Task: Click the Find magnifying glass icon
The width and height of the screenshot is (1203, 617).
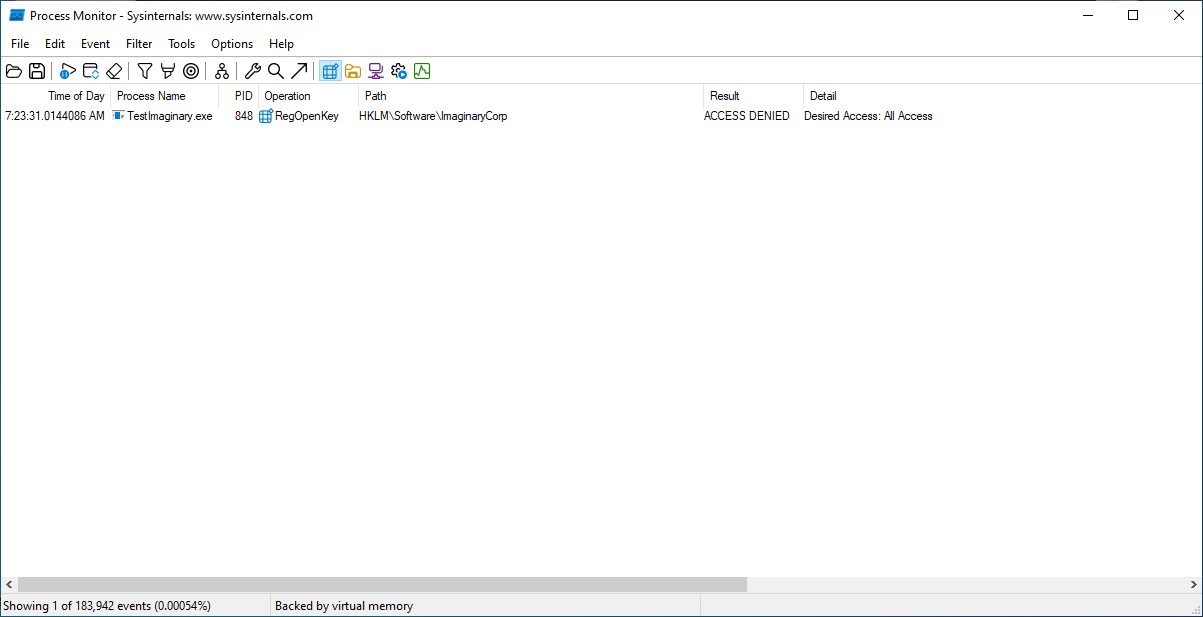Action: [276, 71]
